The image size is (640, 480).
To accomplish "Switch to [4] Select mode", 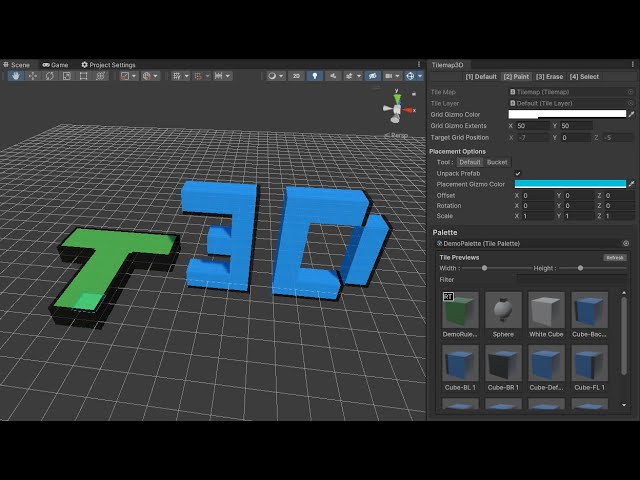I will coord(584,76).
